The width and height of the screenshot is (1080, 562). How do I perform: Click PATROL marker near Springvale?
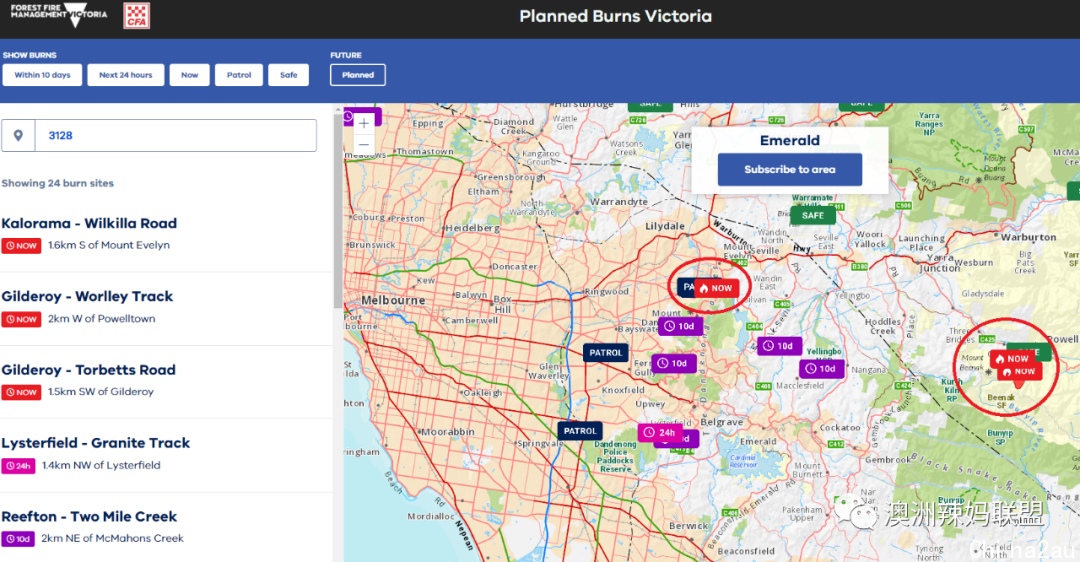(x=580, y=431)
